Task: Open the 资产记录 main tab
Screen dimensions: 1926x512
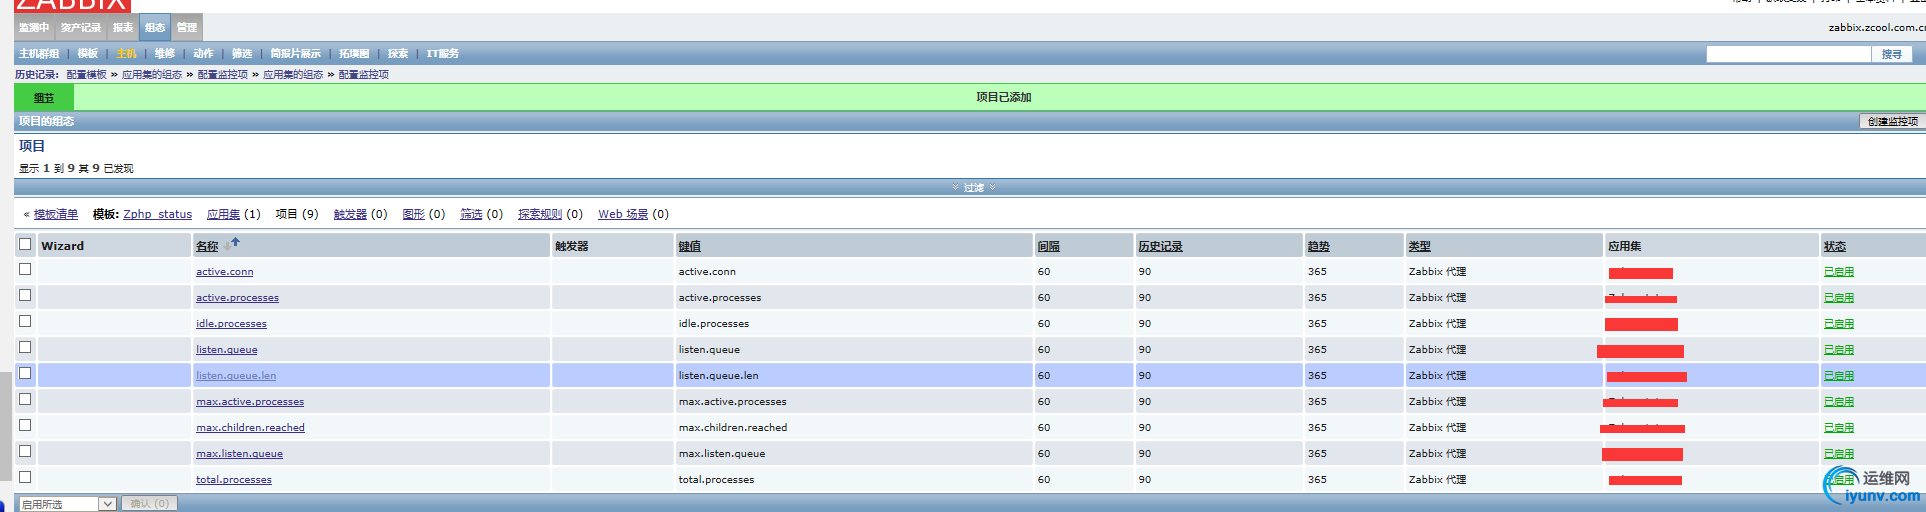Action: coord(80,27)
